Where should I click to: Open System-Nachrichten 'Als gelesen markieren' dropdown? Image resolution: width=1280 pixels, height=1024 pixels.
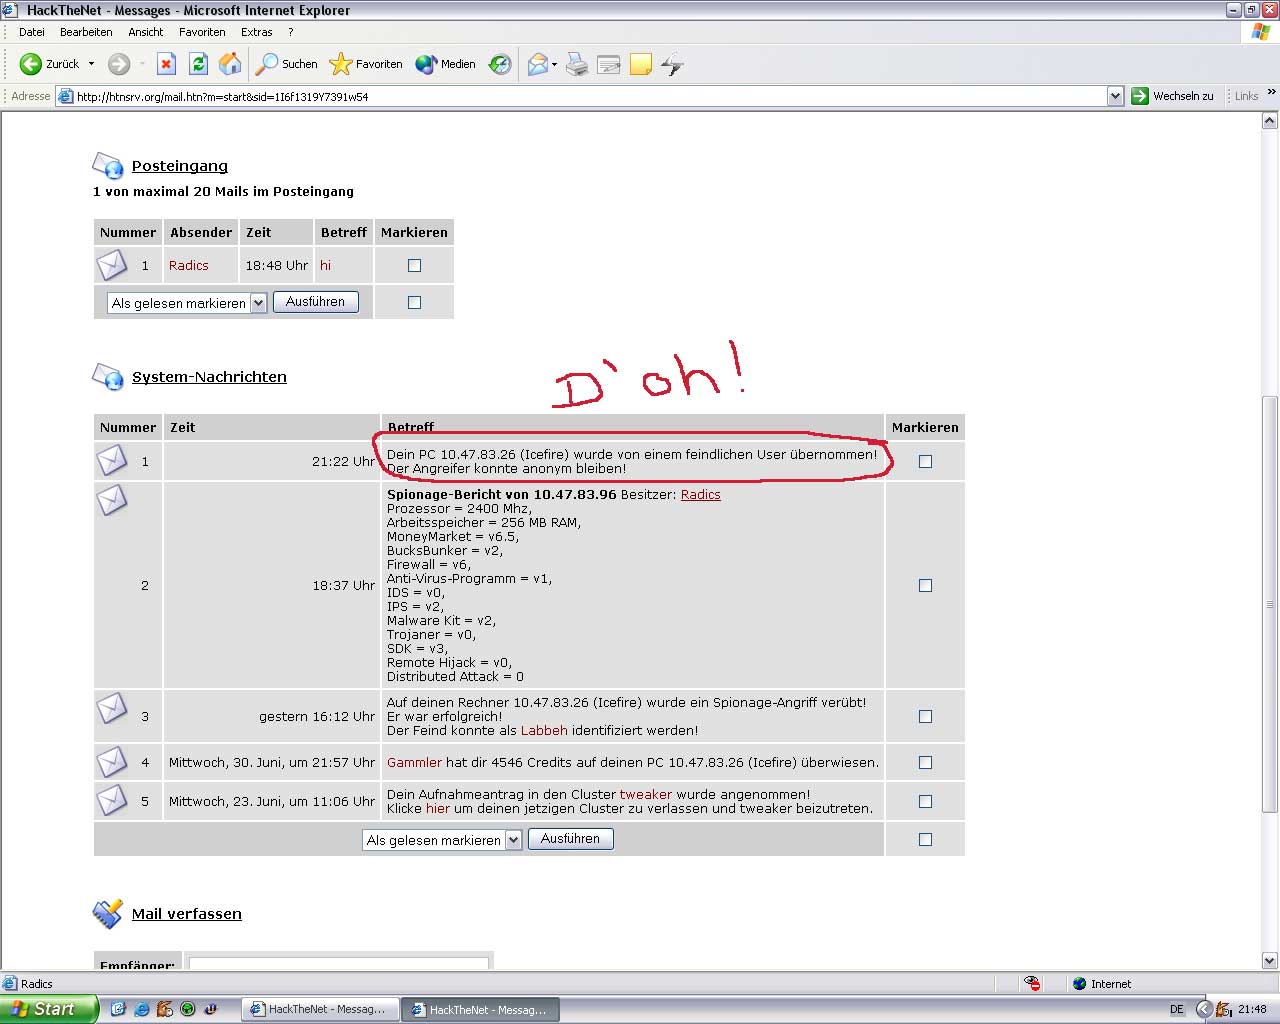pyautogui.click(x=513, y=840)
